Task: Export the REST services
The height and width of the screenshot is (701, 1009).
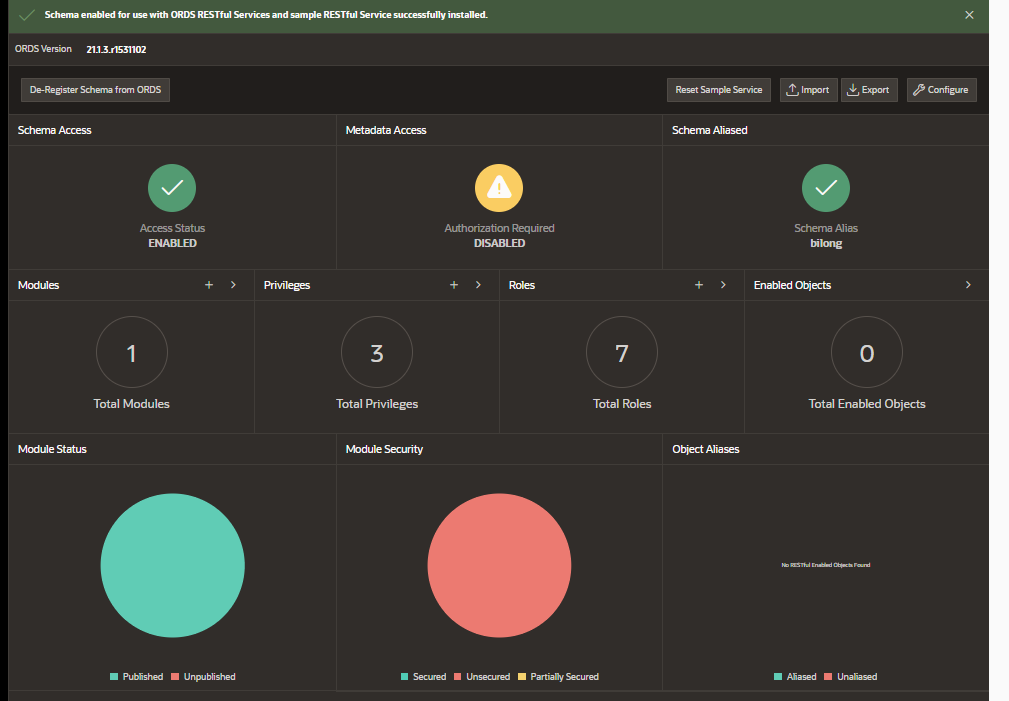Action: pos(869,90)
